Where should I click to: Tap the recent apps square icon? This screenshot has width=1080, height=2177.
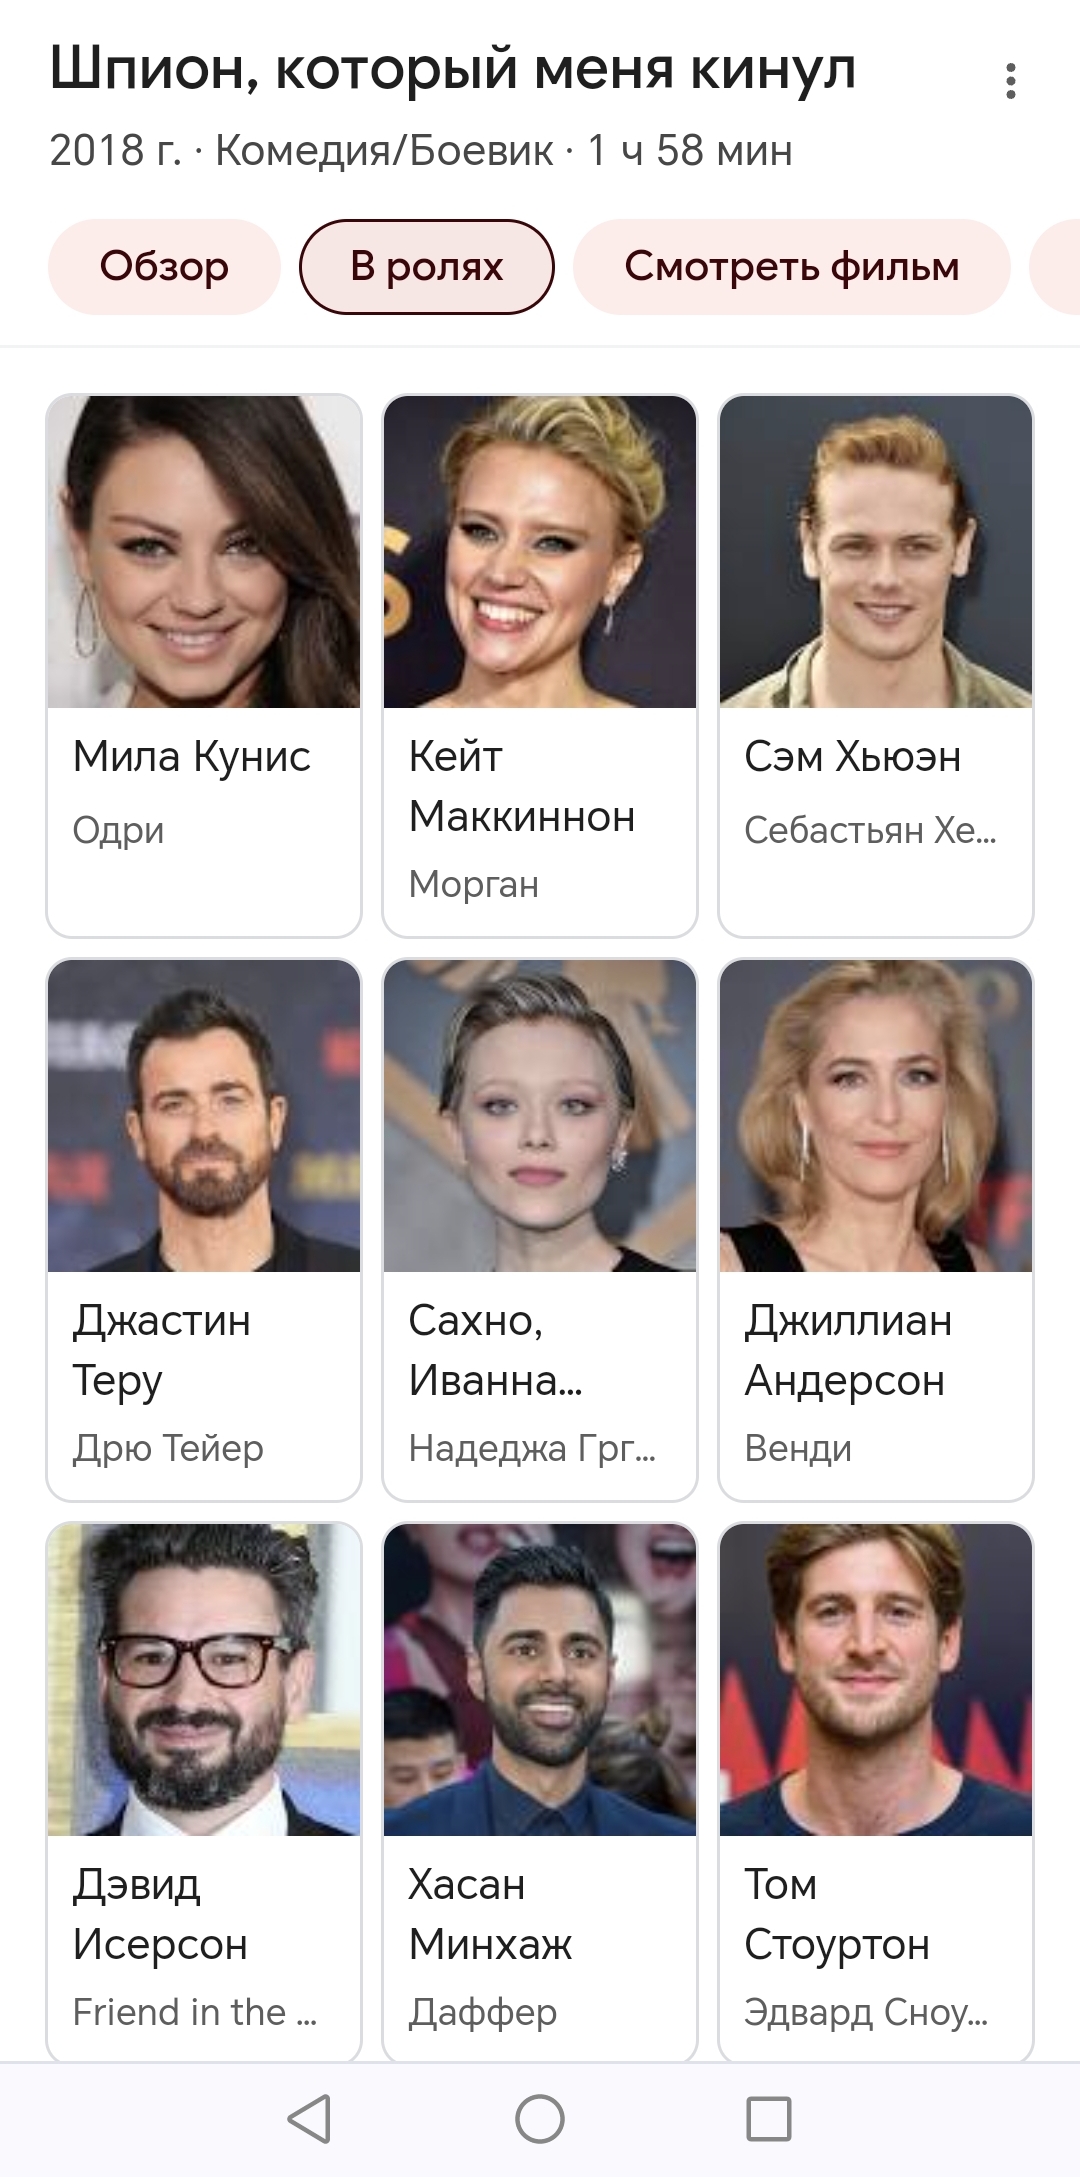coord(769,2118)
